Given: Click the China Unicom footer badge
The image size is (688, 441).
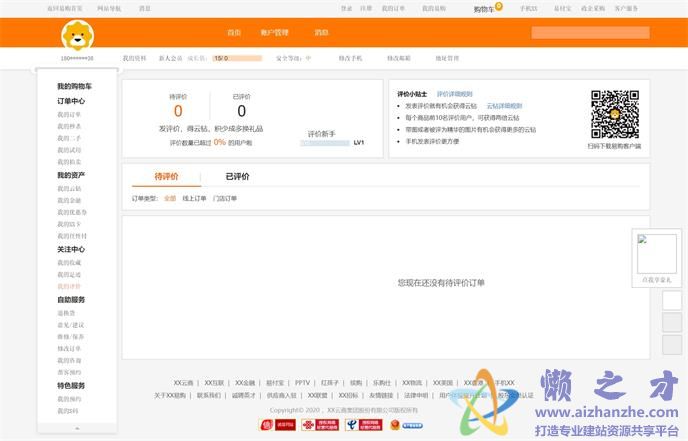Looking at the screenshot, I should point(320,425).
